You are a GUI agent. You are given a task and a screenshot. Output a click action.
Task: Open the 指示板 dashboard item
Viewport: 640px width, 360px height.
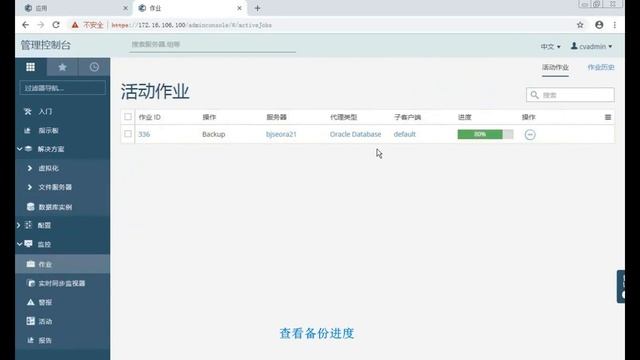(49, 131)
